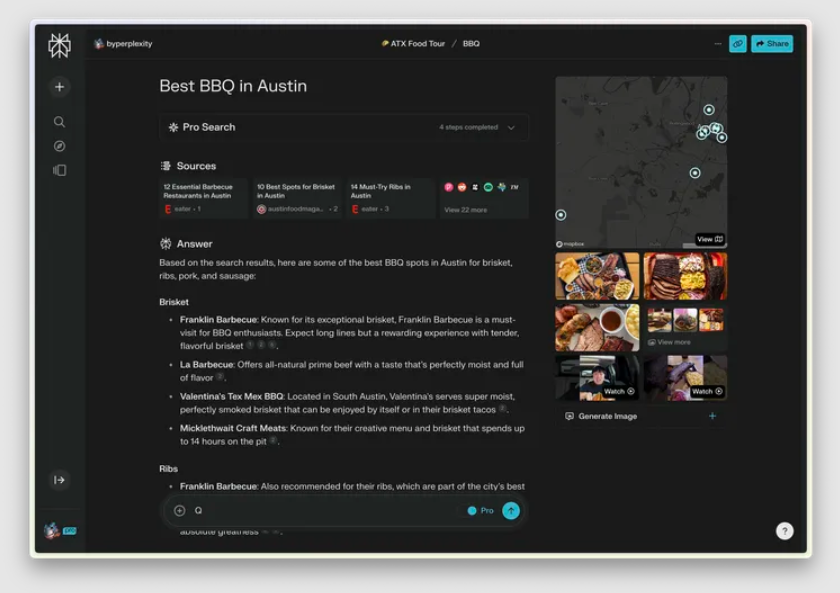Click the 'Best BBQ in Austin' title
Image resolution: width=840 pixels, height=593 pixels.
(233, 86)
